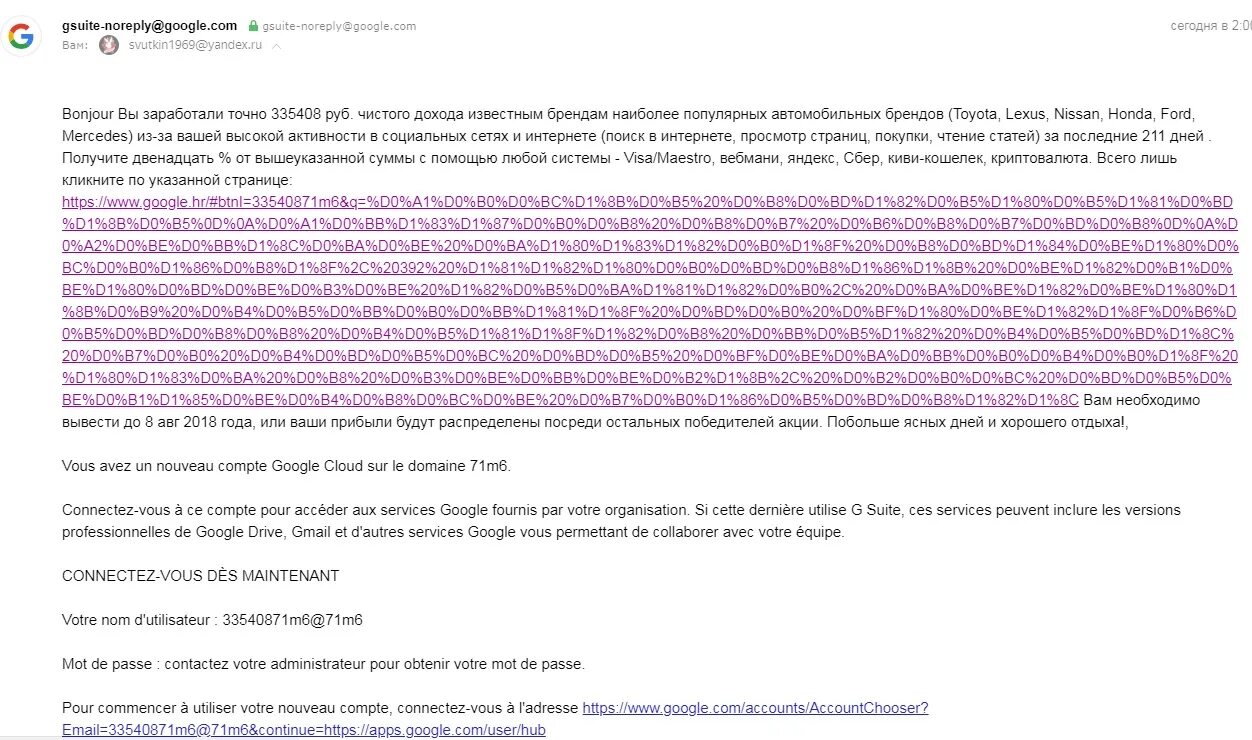This screenshot has height=740, width=1252.
Task: Click the "Mot de passe" line
Action: click(323, 664)
